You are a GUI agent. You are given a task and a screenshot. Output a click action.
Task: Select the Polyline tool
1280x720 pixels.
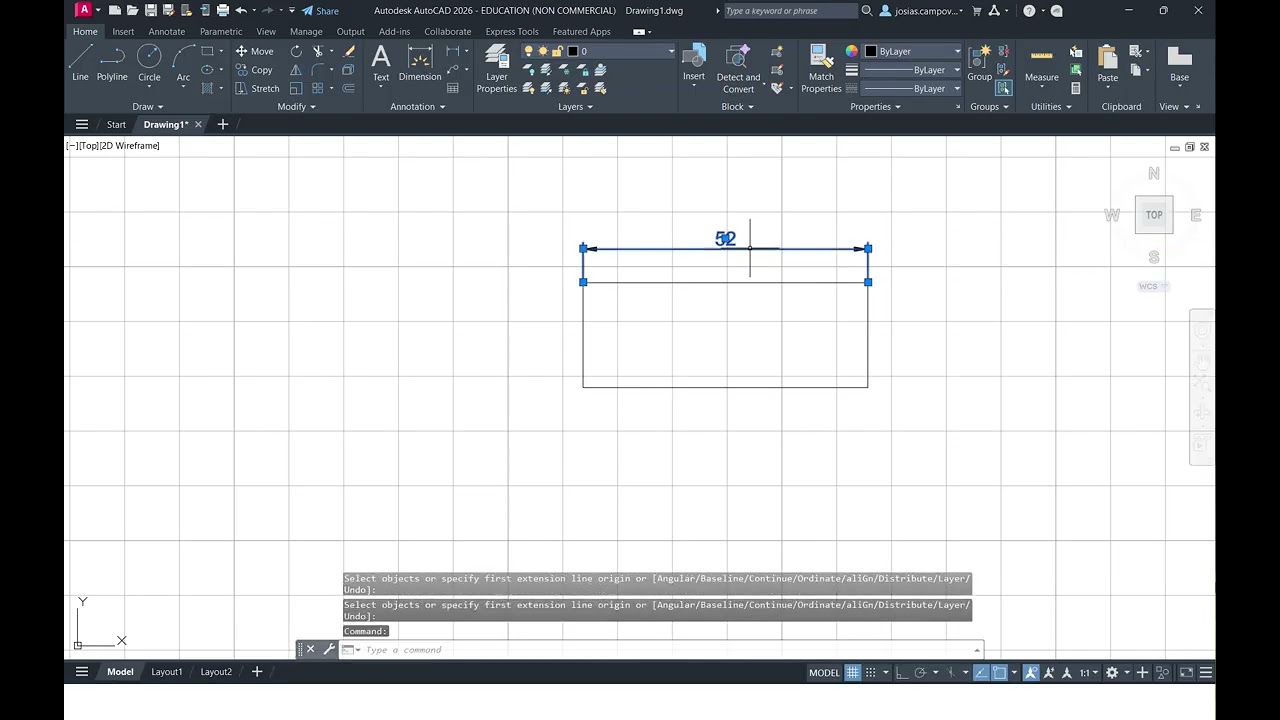pyautogui.click(x=112, y=62)
